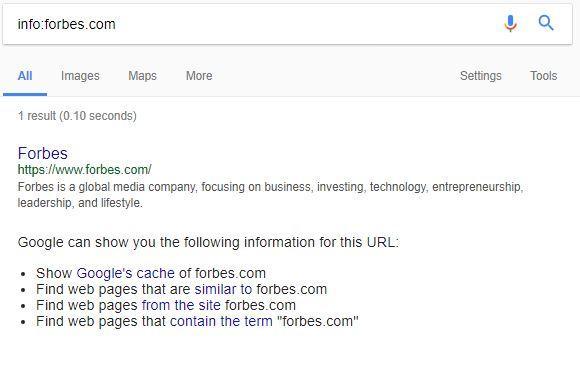Click the 'Google can show you' heading text
This screenshot has width=580, height=376.
pyautogui.click(x=208, y=242)
